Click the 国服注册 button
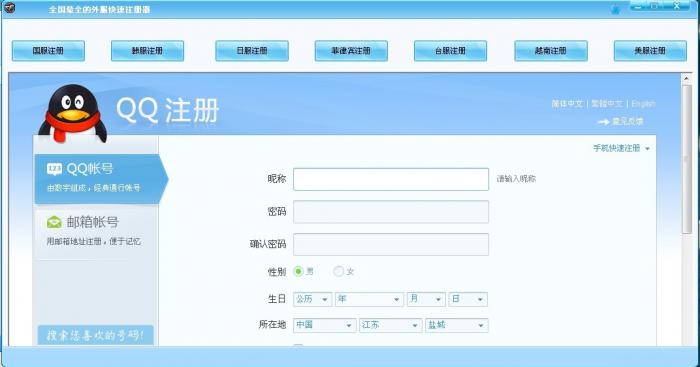This screenshot has width=700, height=367. tap(48, 51)
